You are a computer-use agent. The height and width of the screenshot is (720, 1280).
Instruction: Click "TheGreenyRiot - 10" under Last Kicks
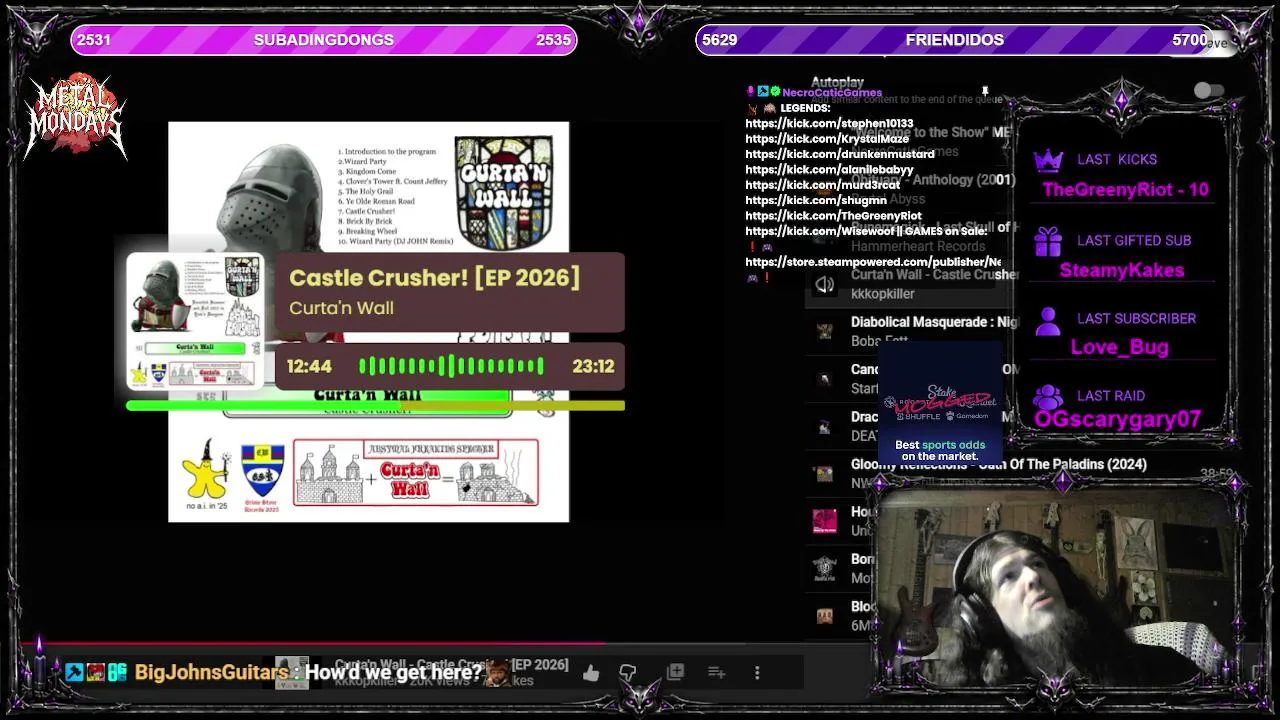pos(1125,190)
